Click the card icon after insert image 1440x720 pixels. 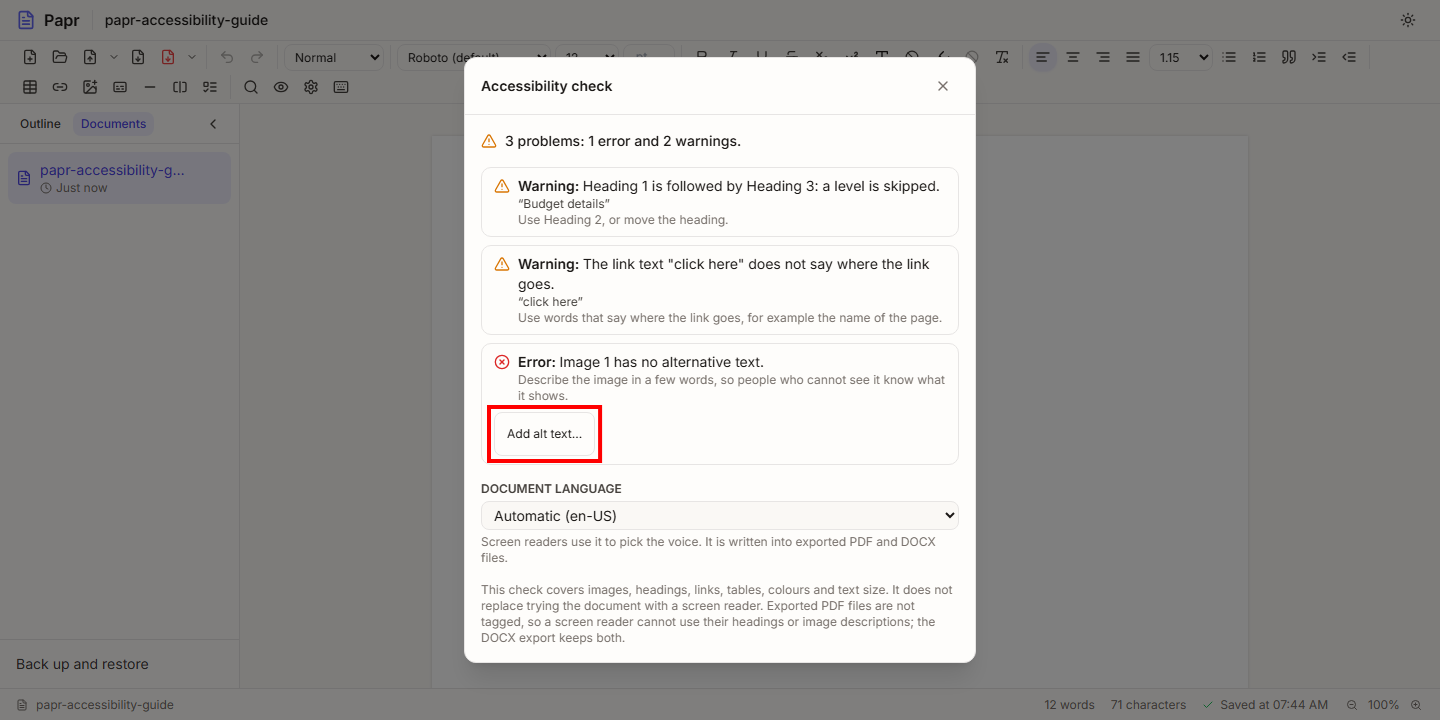(120, 87)
